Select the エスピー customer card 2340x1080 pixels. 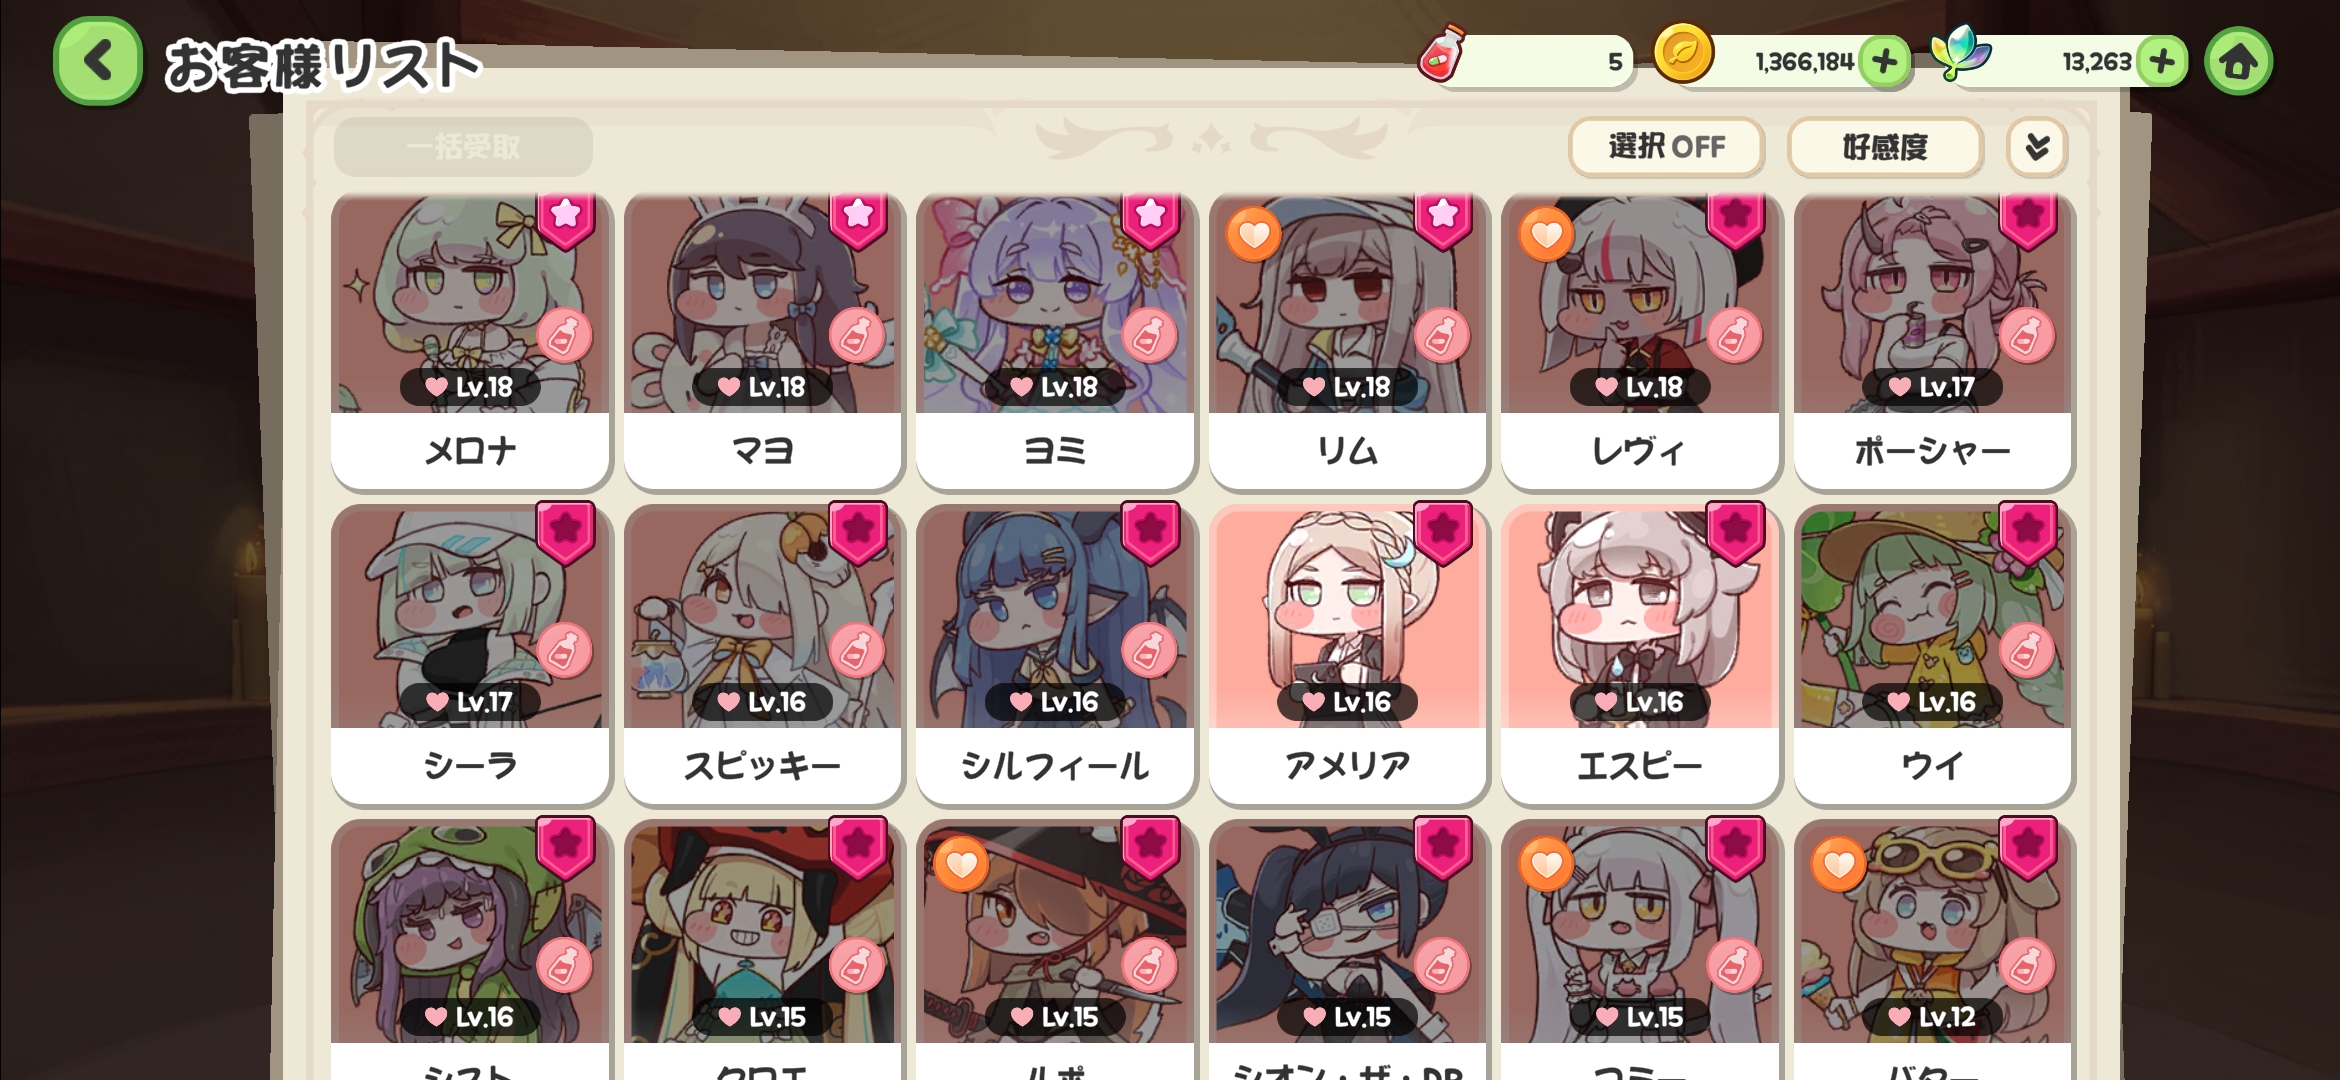[x=1640, y=655]
